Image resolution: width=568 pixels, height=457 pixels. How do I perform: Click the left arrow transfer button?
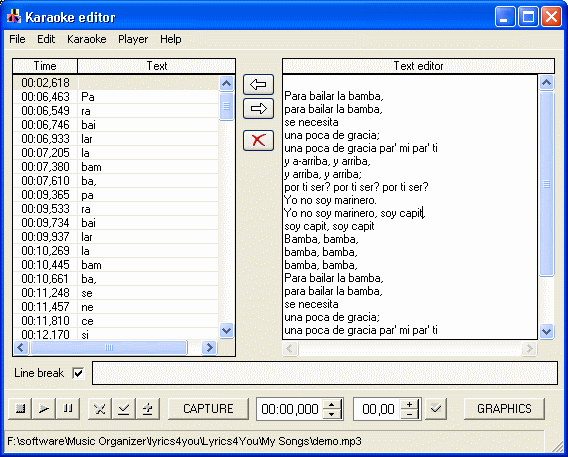[258, 85]
